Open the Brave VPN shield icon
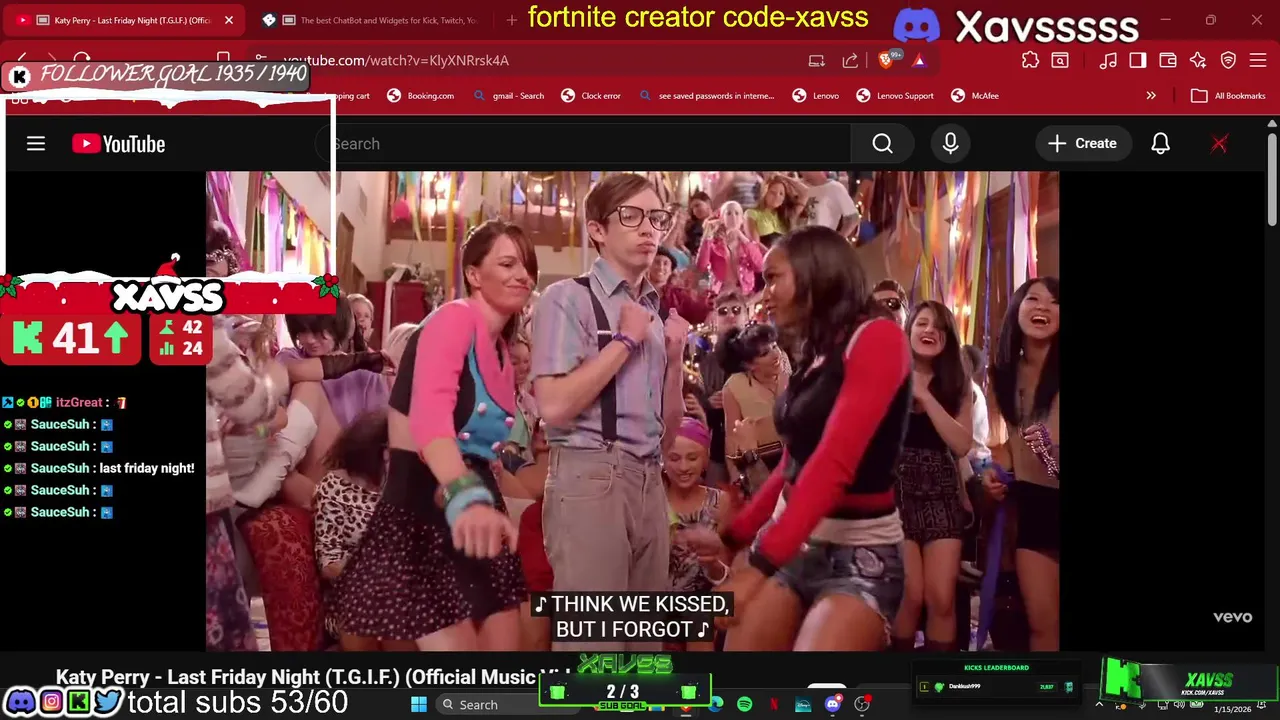Screen dimensions: 1280x720 1229,61
